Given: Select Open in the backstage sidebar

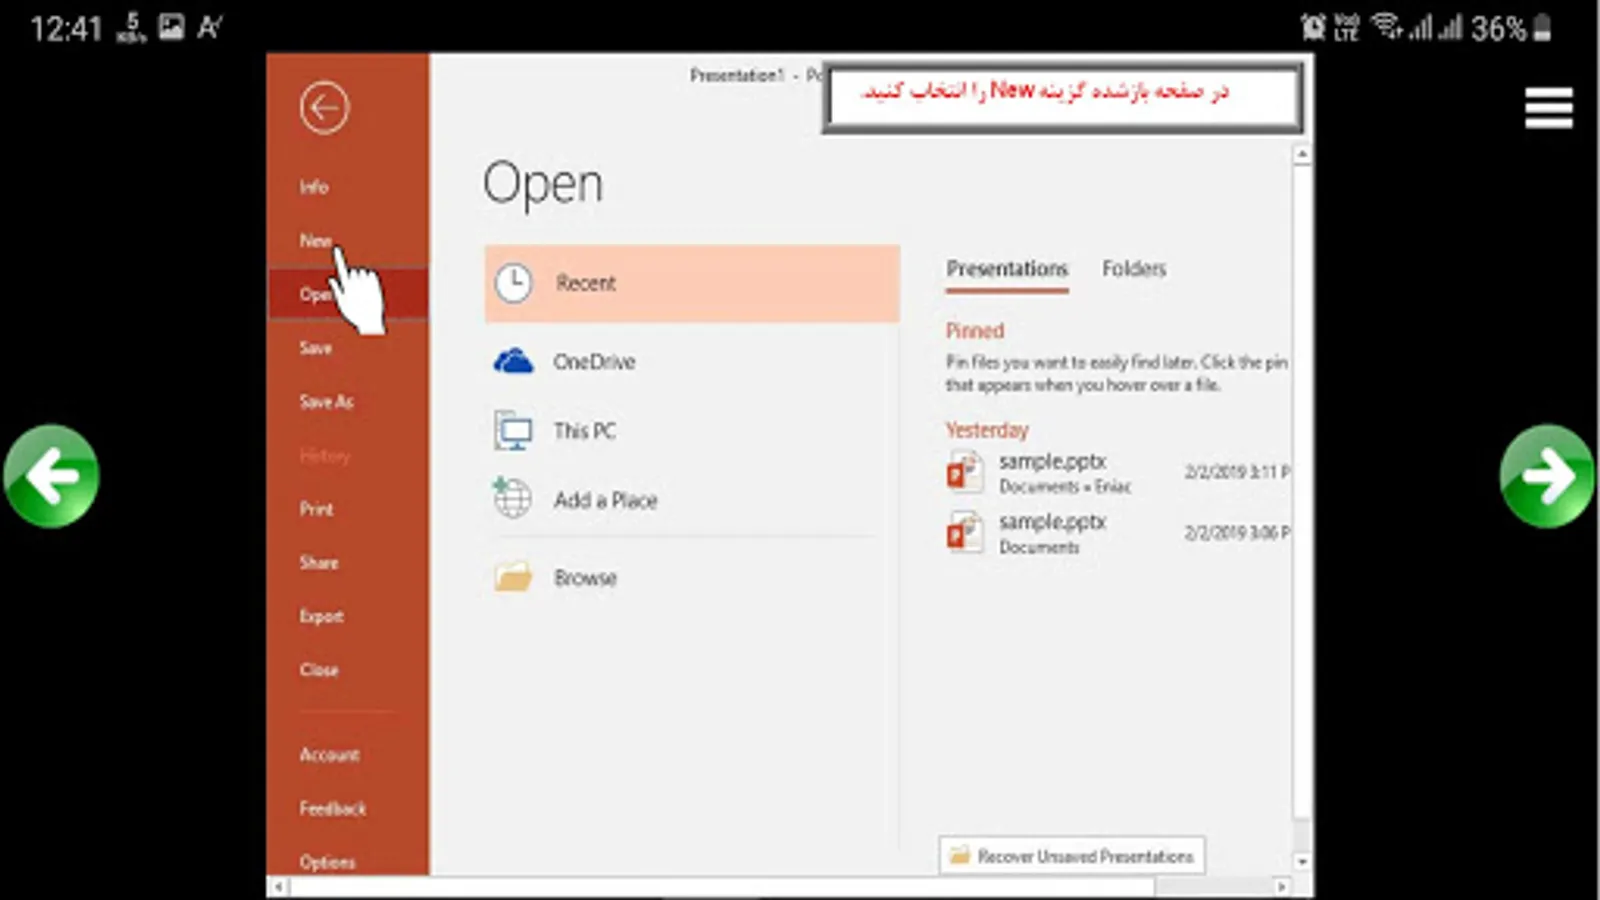Looking at the screenshot, I should (x=348, y=294).
